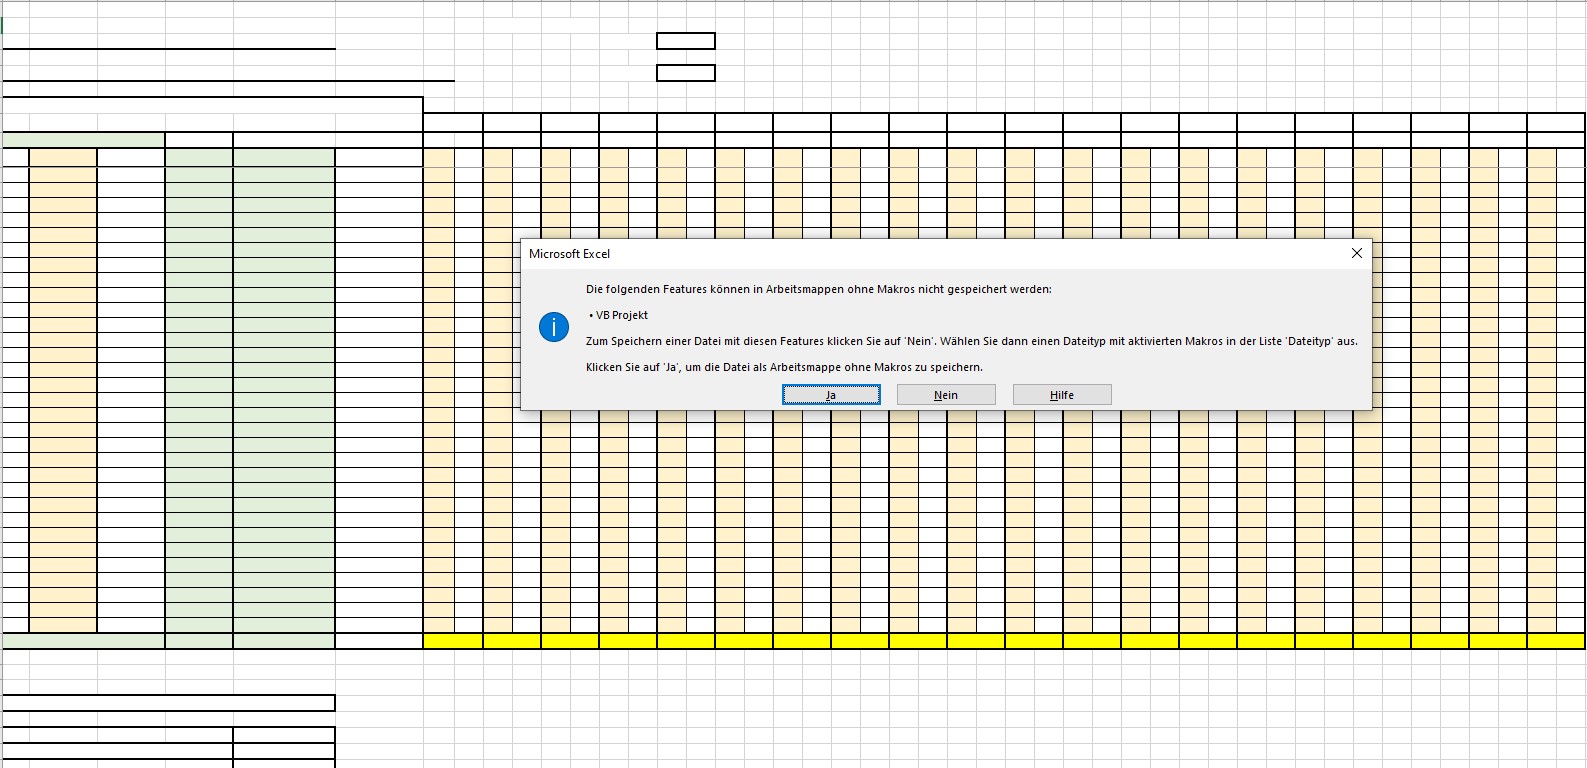Select the last yellow cell at the far right
Viewport: 1587px width, 768px height.
[x=1556, y=641]
